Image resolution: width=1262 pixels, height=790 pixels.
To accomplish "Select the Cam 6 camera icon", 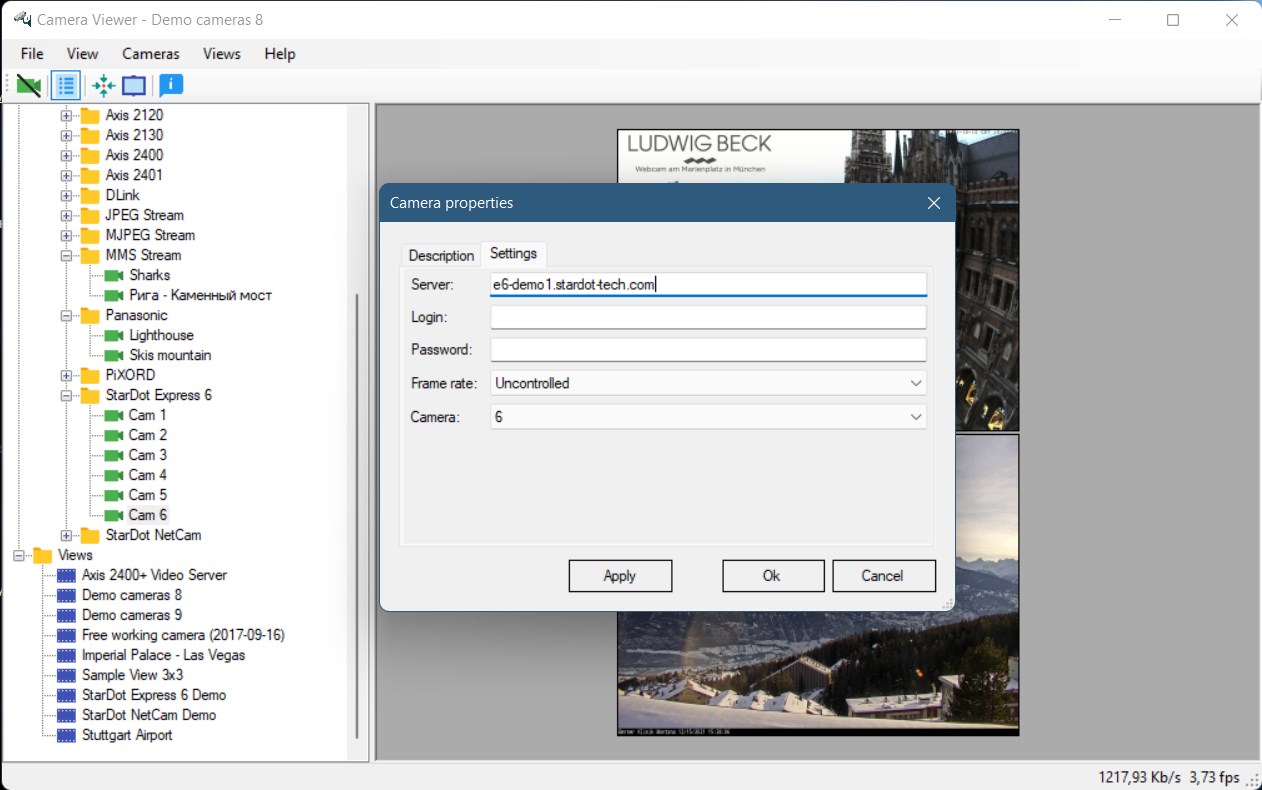I will (113, 515).
